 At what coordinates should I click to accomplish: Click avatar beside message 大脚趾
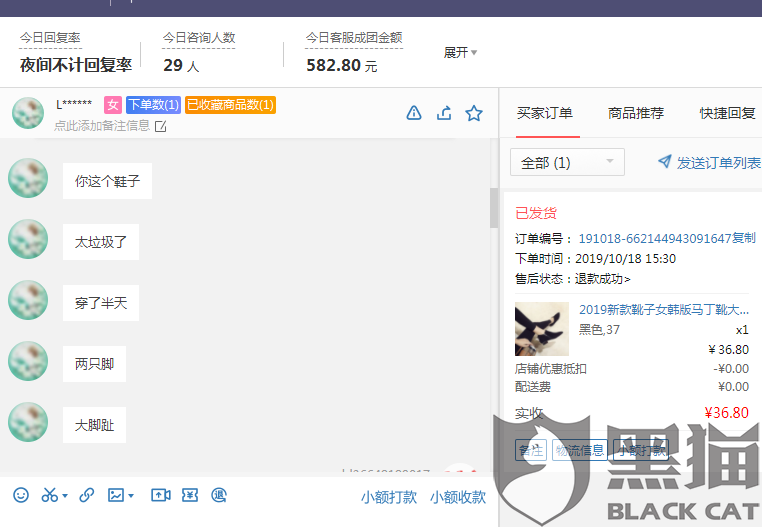point(28,422)
